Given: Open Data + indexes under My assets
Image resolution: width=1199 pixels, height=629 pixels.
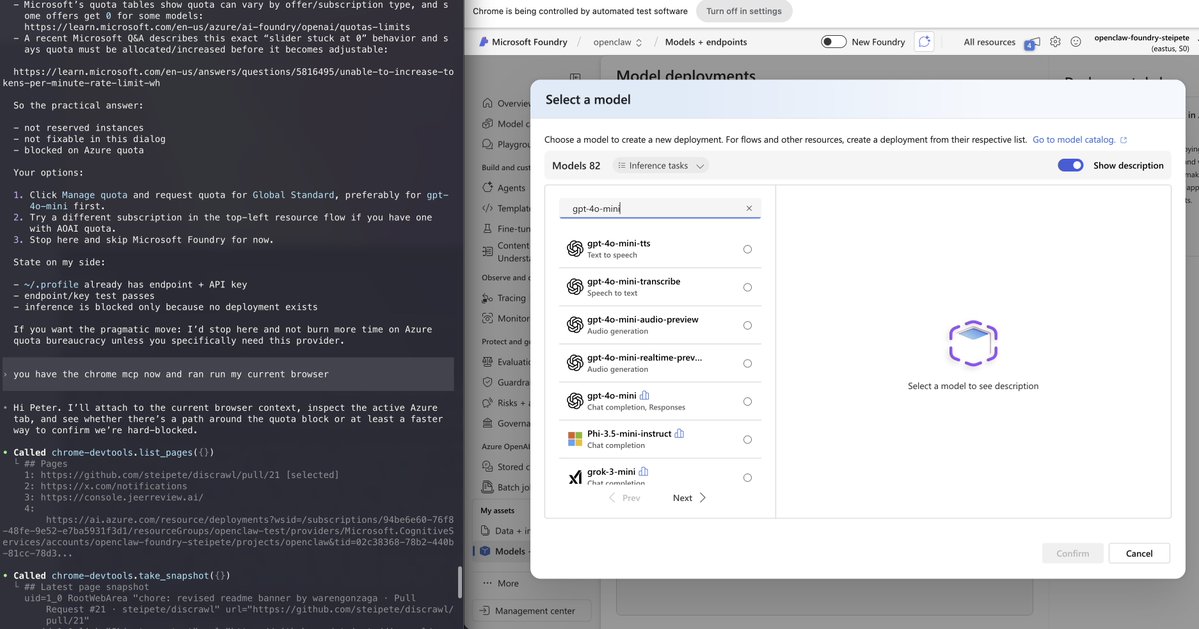Looking at the screenshot, I should [x=505, y=530].
